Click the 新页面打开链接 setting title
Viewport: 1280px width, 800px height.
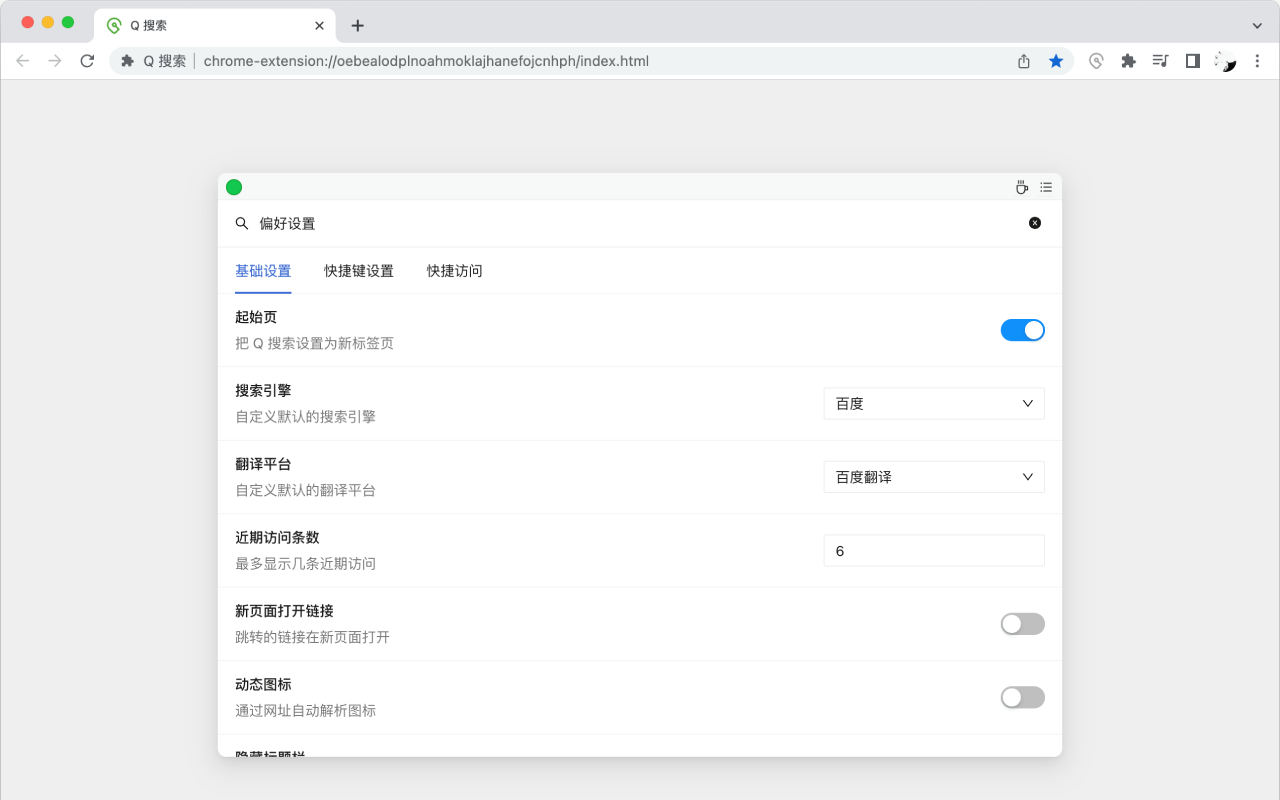tap(284, 611)
